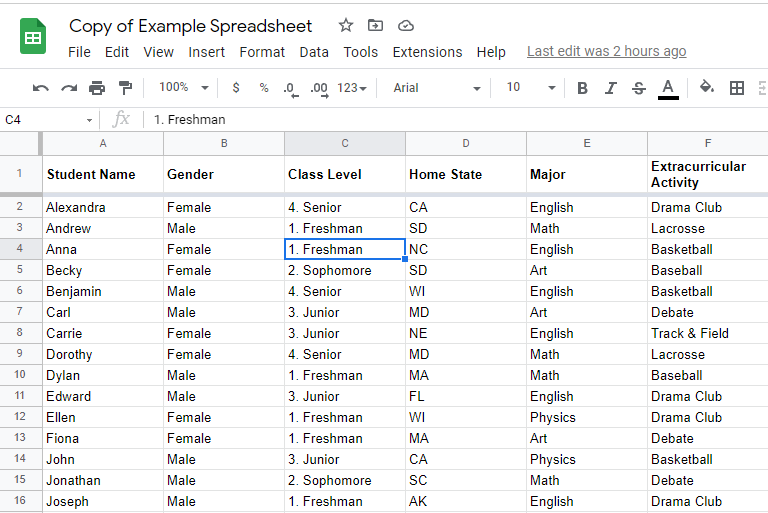
Task: Open the font size 10 dropdown
Action: [528, 88]
